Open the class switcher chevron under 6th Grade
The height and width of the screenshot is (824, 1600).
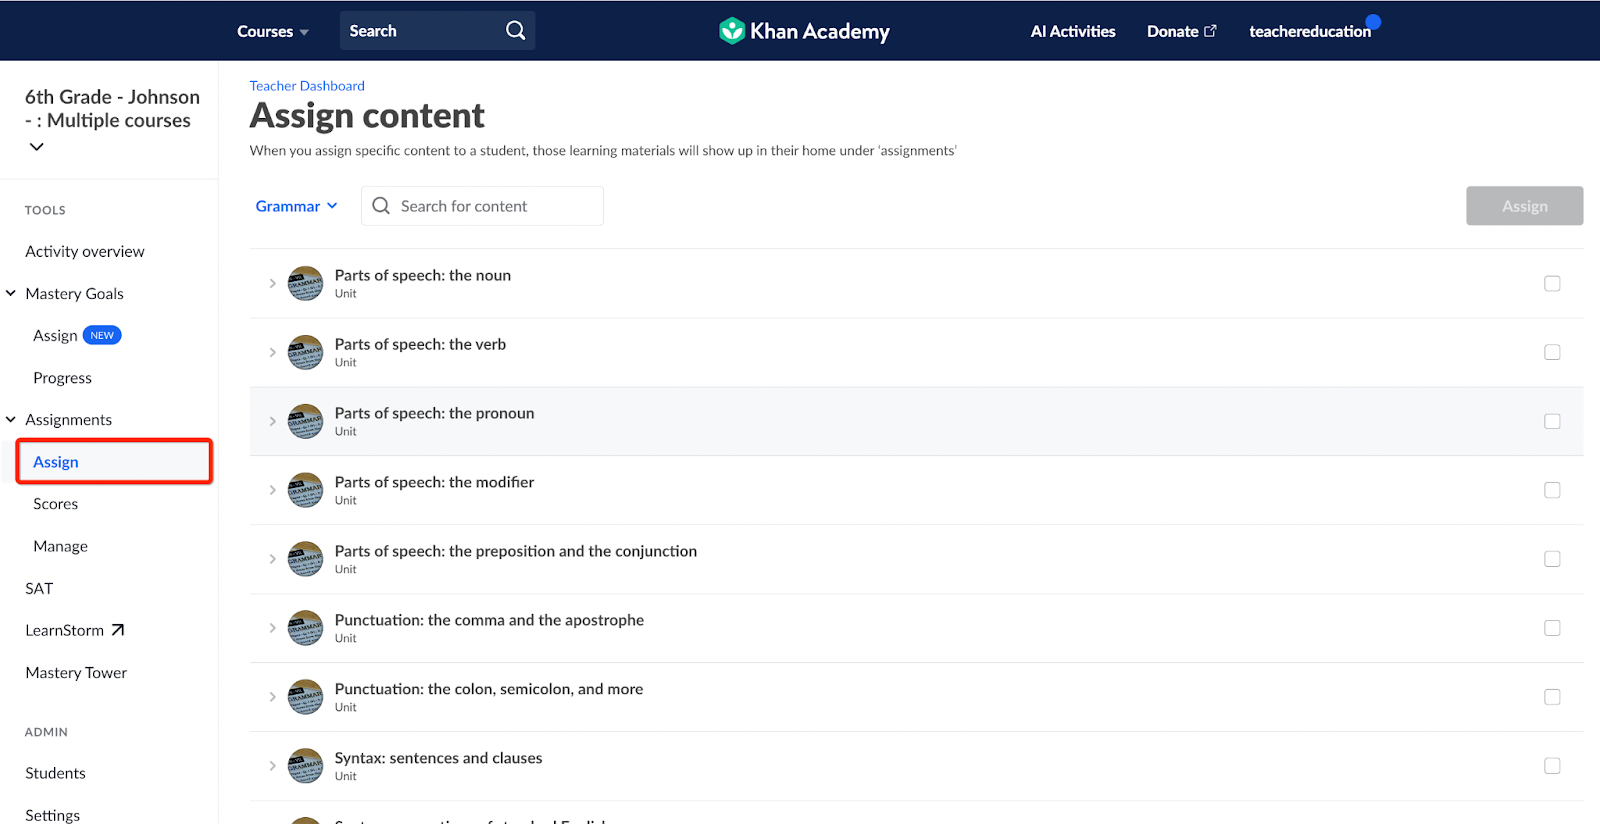pos(37,146)
